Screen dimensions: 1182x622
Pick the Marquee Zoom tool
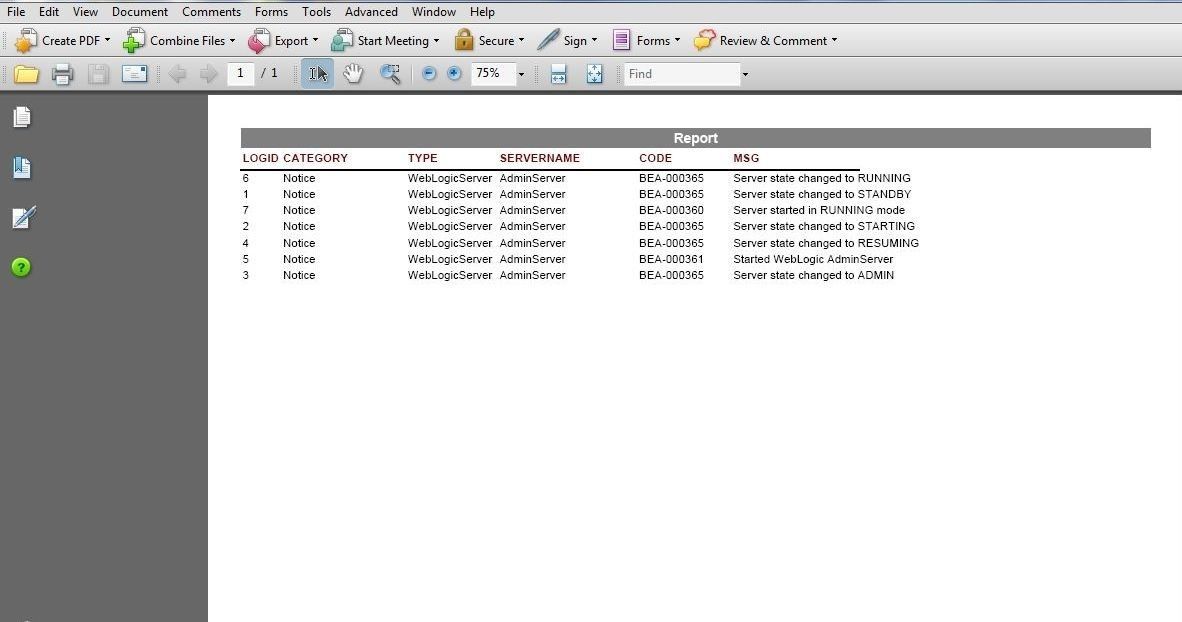390,74
